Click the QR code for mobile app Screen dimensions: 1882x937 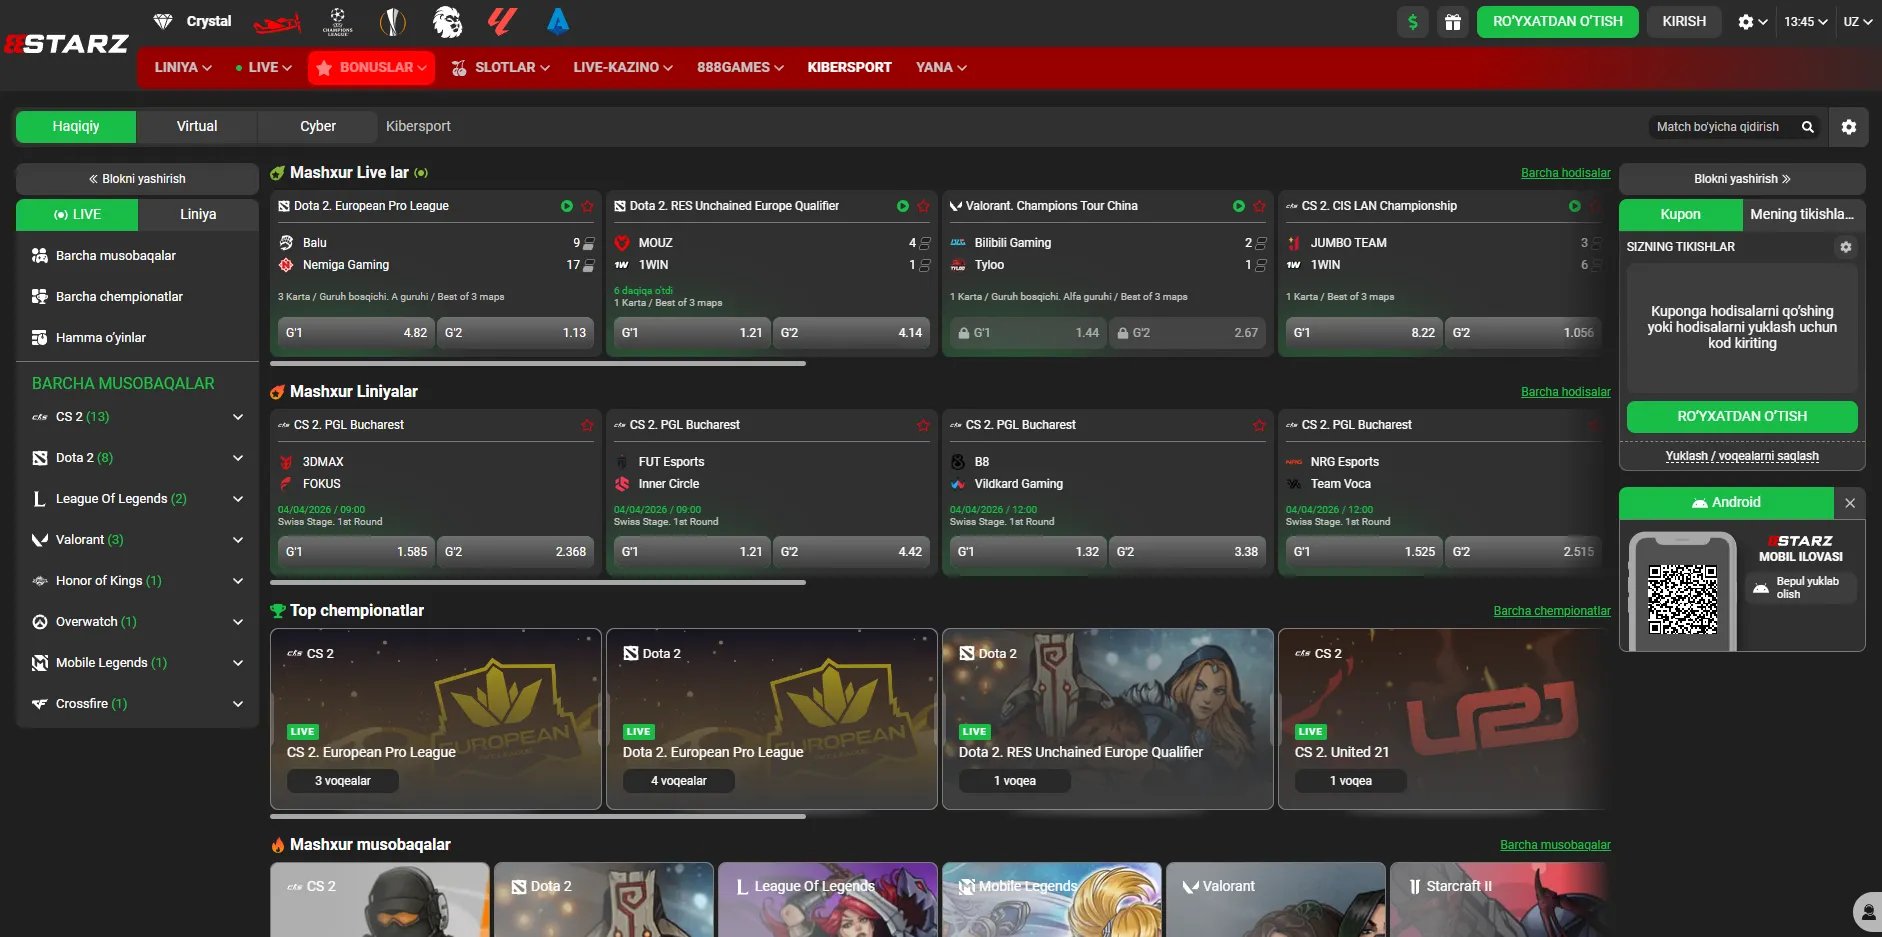[1683, 599]
